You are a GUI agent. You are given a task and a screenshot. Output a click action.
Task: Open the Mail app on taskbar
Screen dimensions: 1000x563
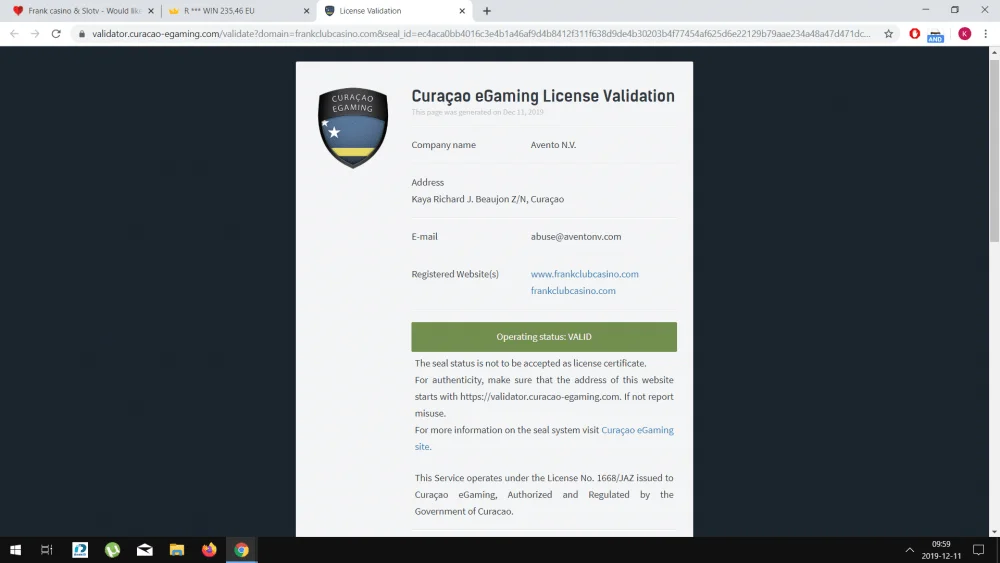(x=145, y=550)
